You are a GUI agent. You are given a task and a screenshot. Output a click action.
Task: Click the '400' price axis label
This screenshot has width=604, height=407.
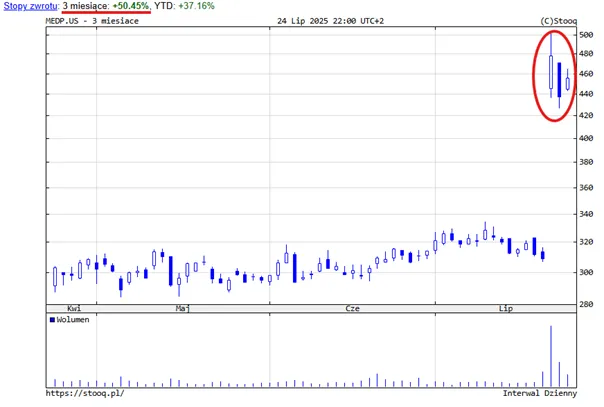[586, 138]
